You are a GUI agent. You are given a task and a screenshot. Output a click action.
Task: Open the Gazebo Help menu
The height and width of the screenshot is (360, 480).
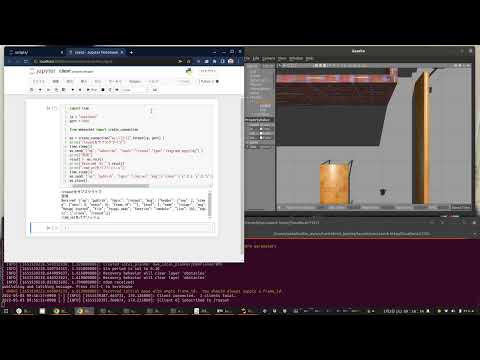click(309, 58)
